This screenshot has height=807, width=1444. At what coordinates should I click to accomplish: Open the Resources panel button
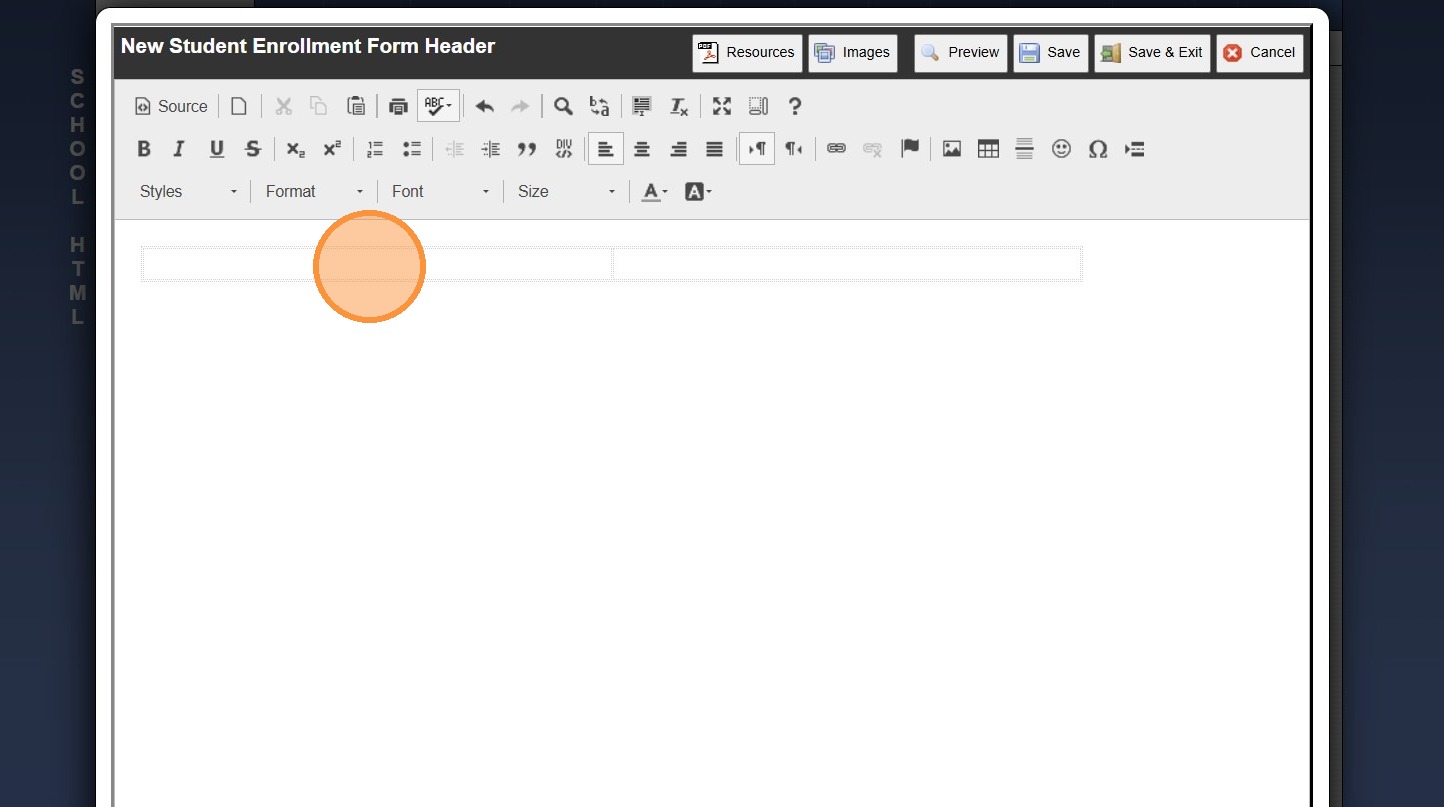(747, 53)
